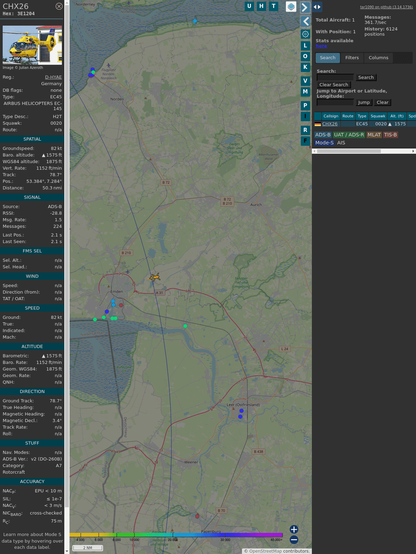Image resolution: width=416 pixels, height=554 pixels.
Task: Toggle sidebar with the double-arrow button
Action: [x=317, y=7]
